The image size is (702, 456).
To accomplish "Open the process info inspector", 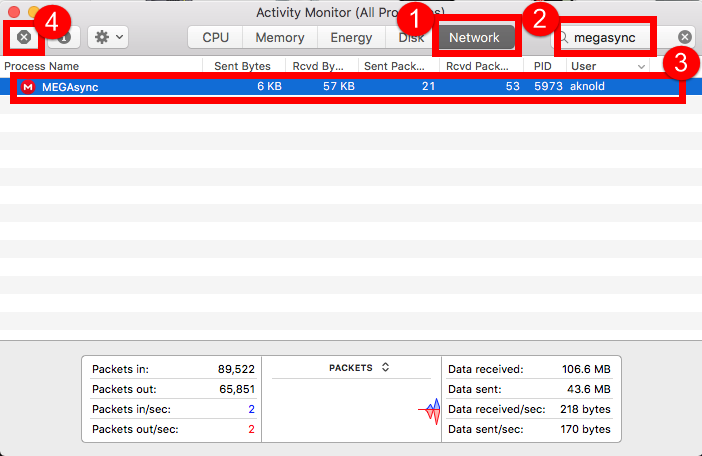I will click(63, 37).
